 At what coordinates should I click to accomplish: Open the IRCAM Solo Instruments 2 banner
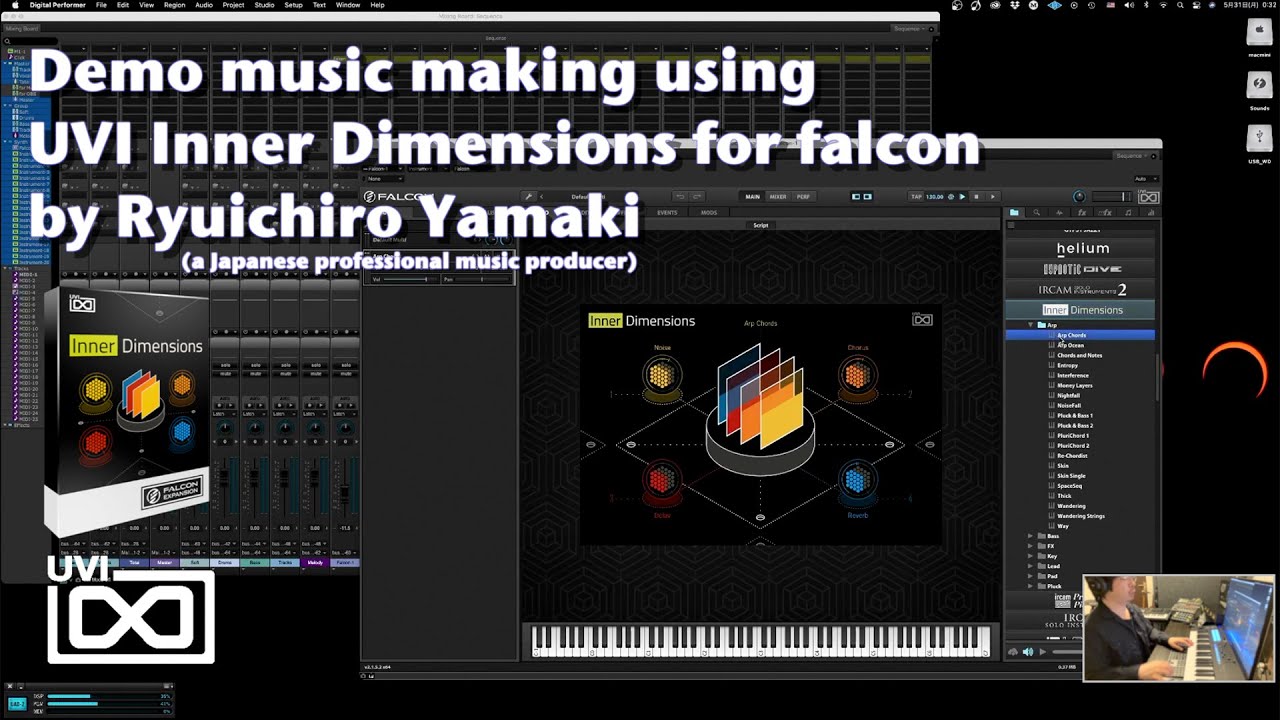pos(1082,289)
